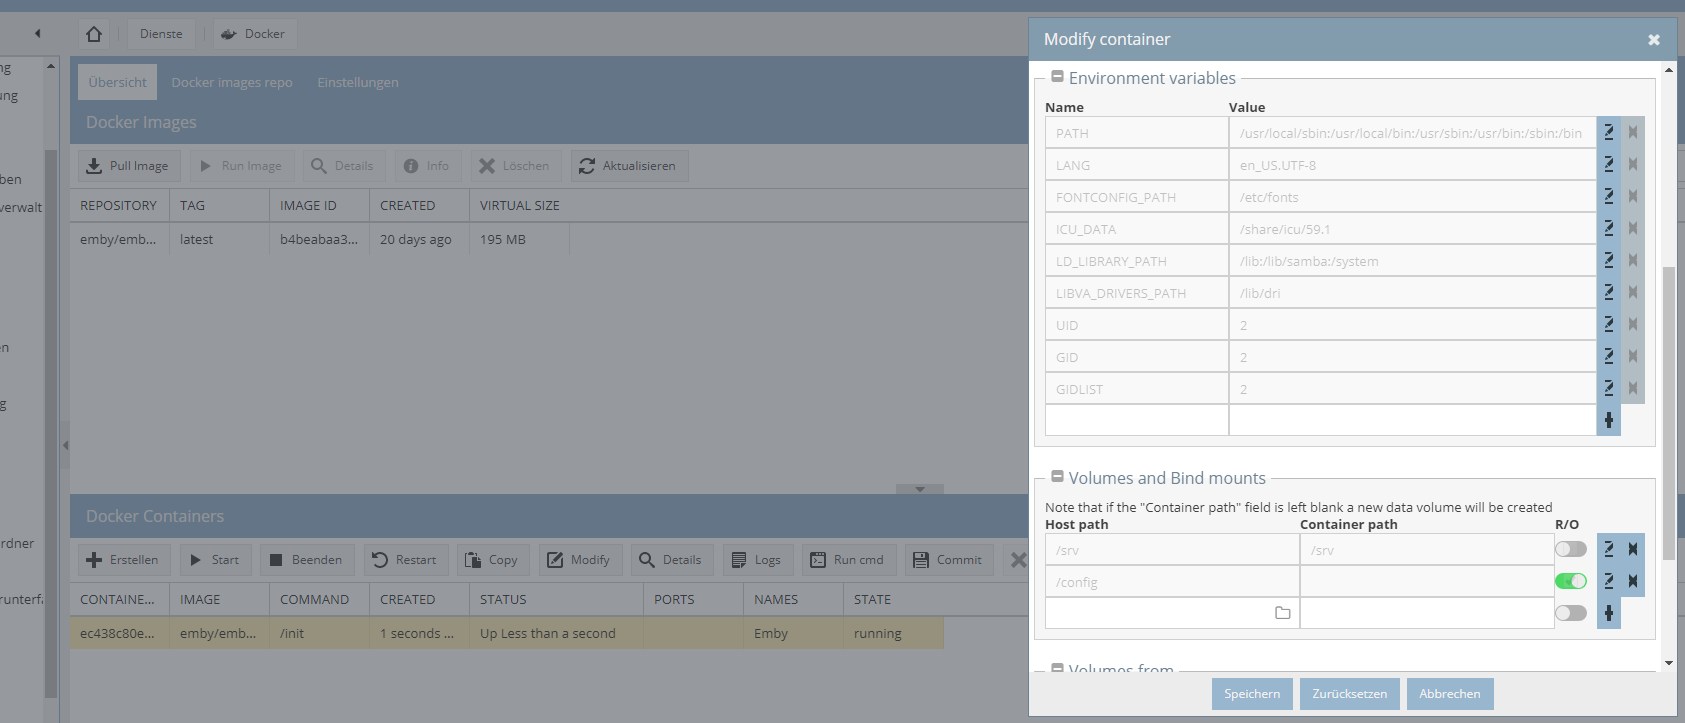Select the Docker breadcrumb
1685x723 pixels.
253,34
